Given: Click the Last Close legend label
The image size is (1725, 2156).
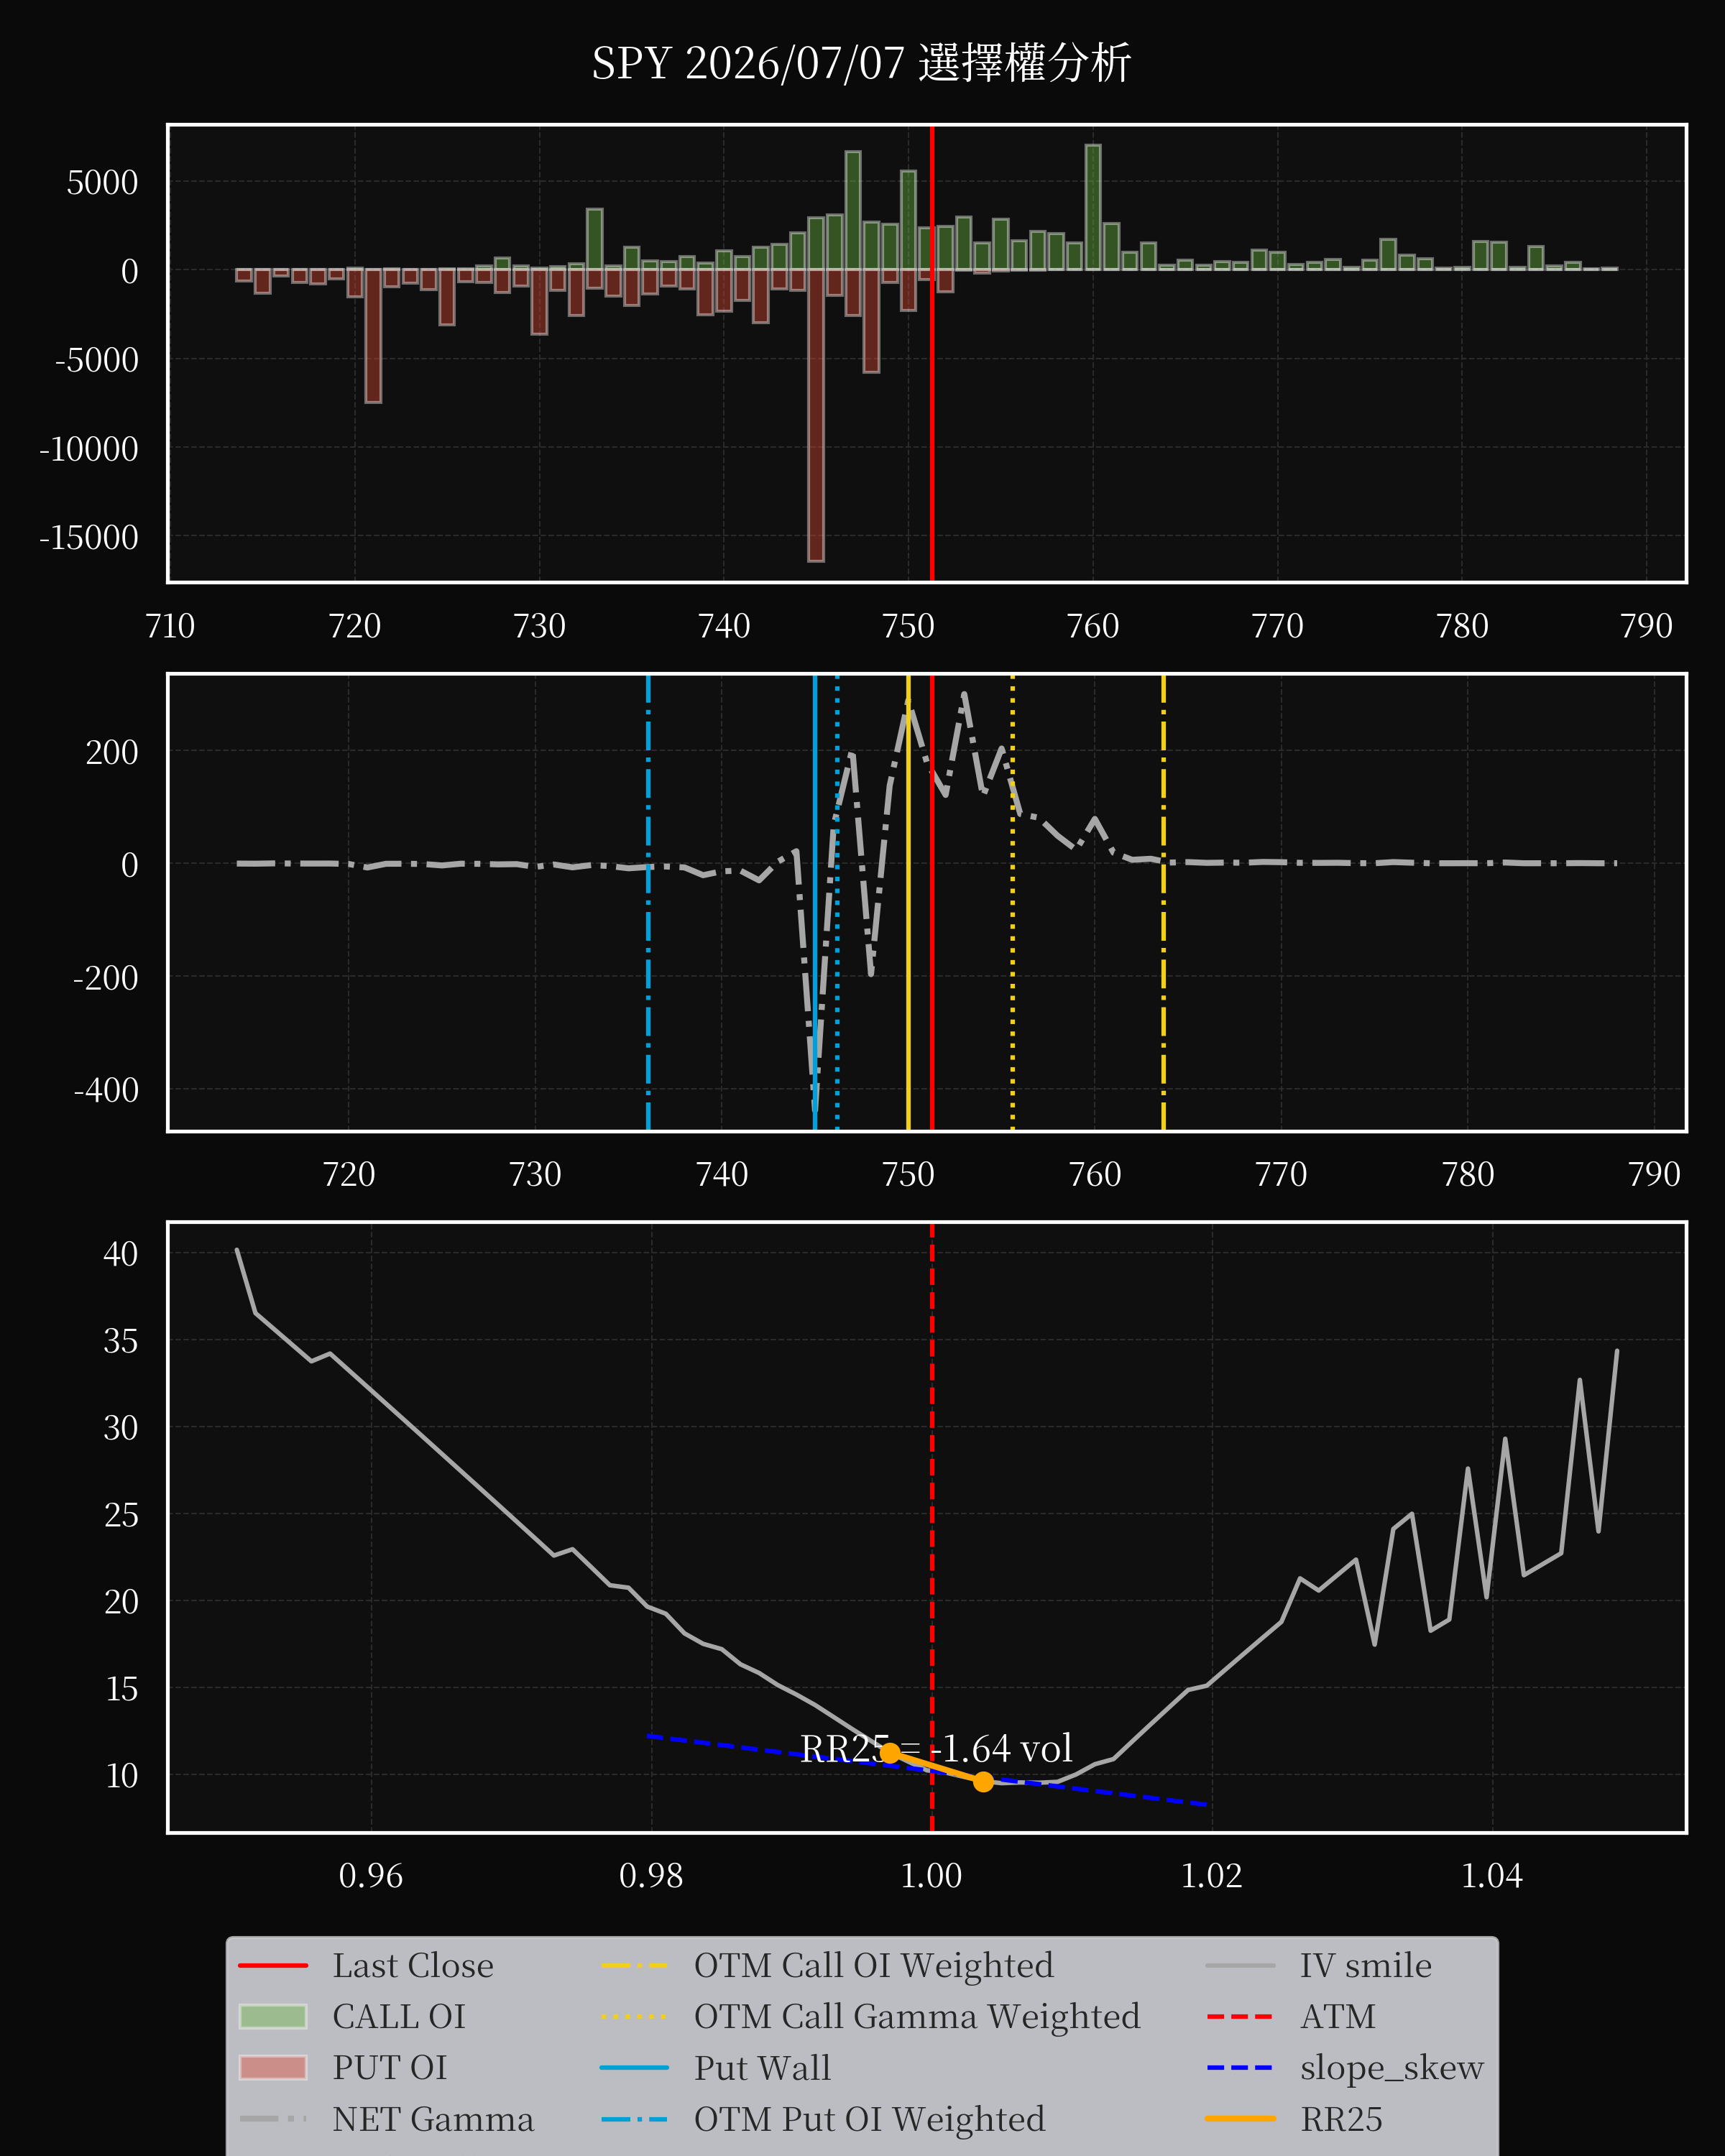Looking at the screenshot, I should click(413, 1966).
